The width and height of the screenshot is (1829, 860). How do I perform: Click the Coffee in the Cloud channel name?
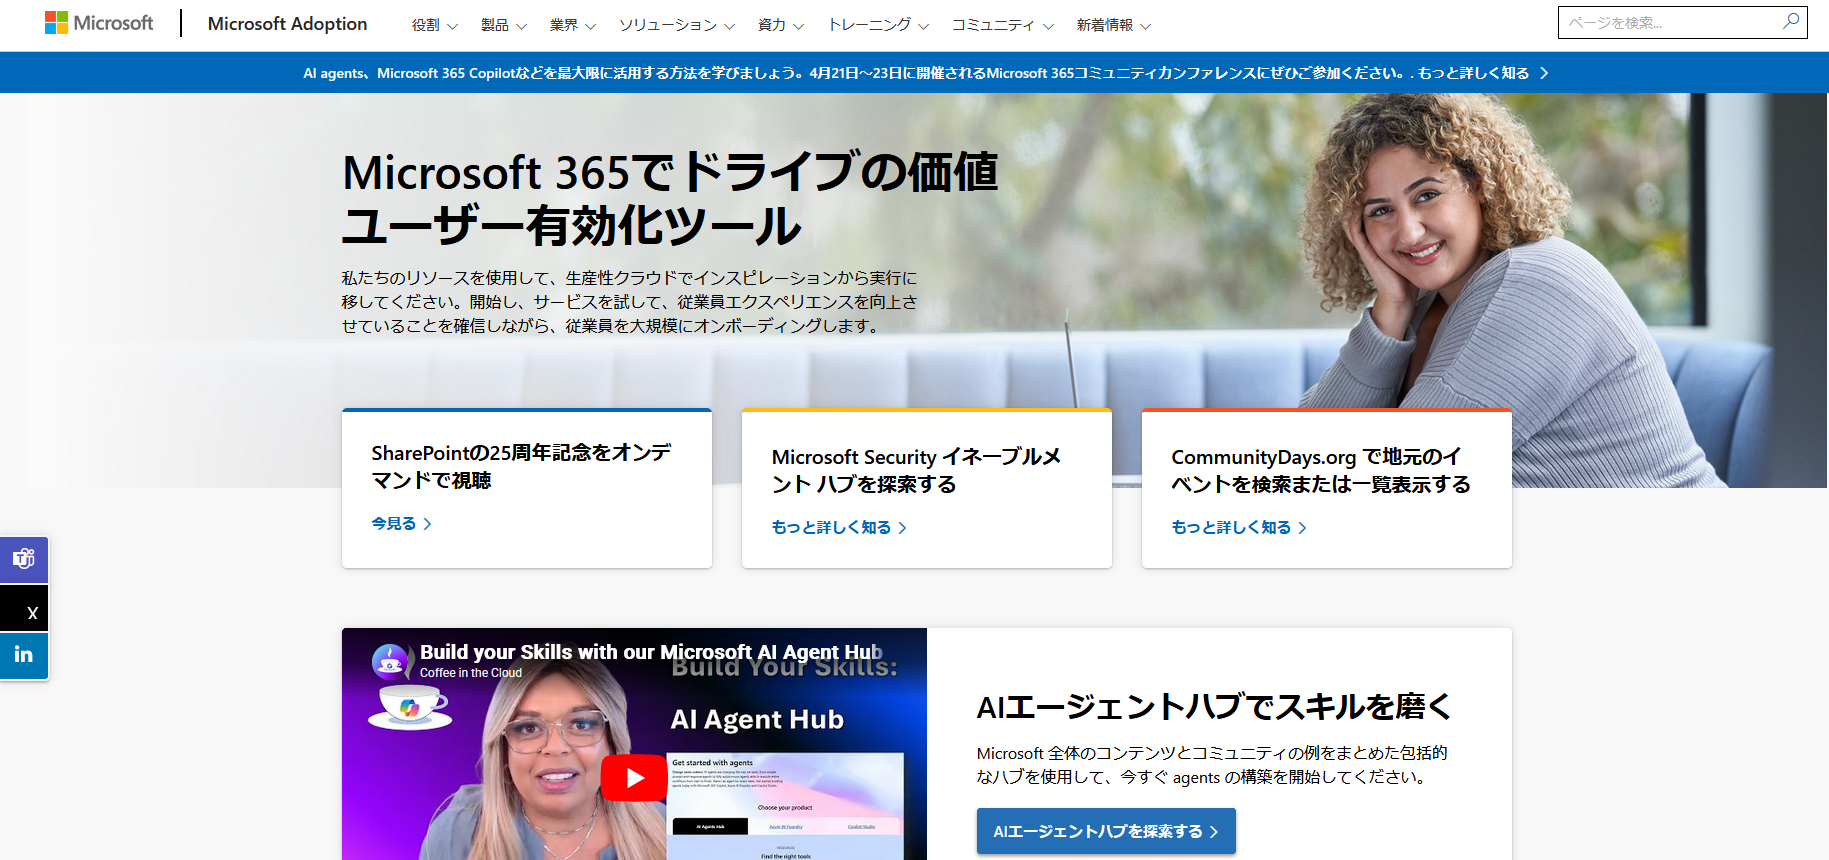click(x=471, y=673)
